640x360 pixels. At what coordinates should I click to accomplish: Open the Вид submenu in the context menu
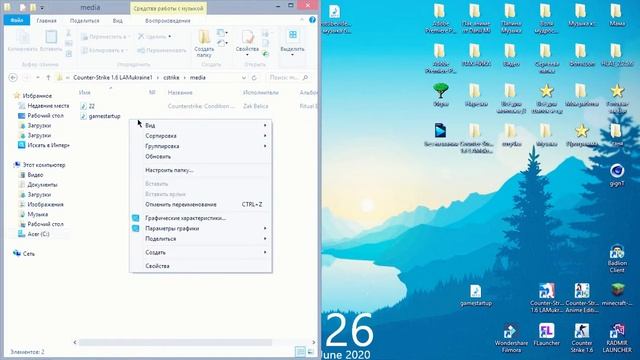click(x=200, y=125)
